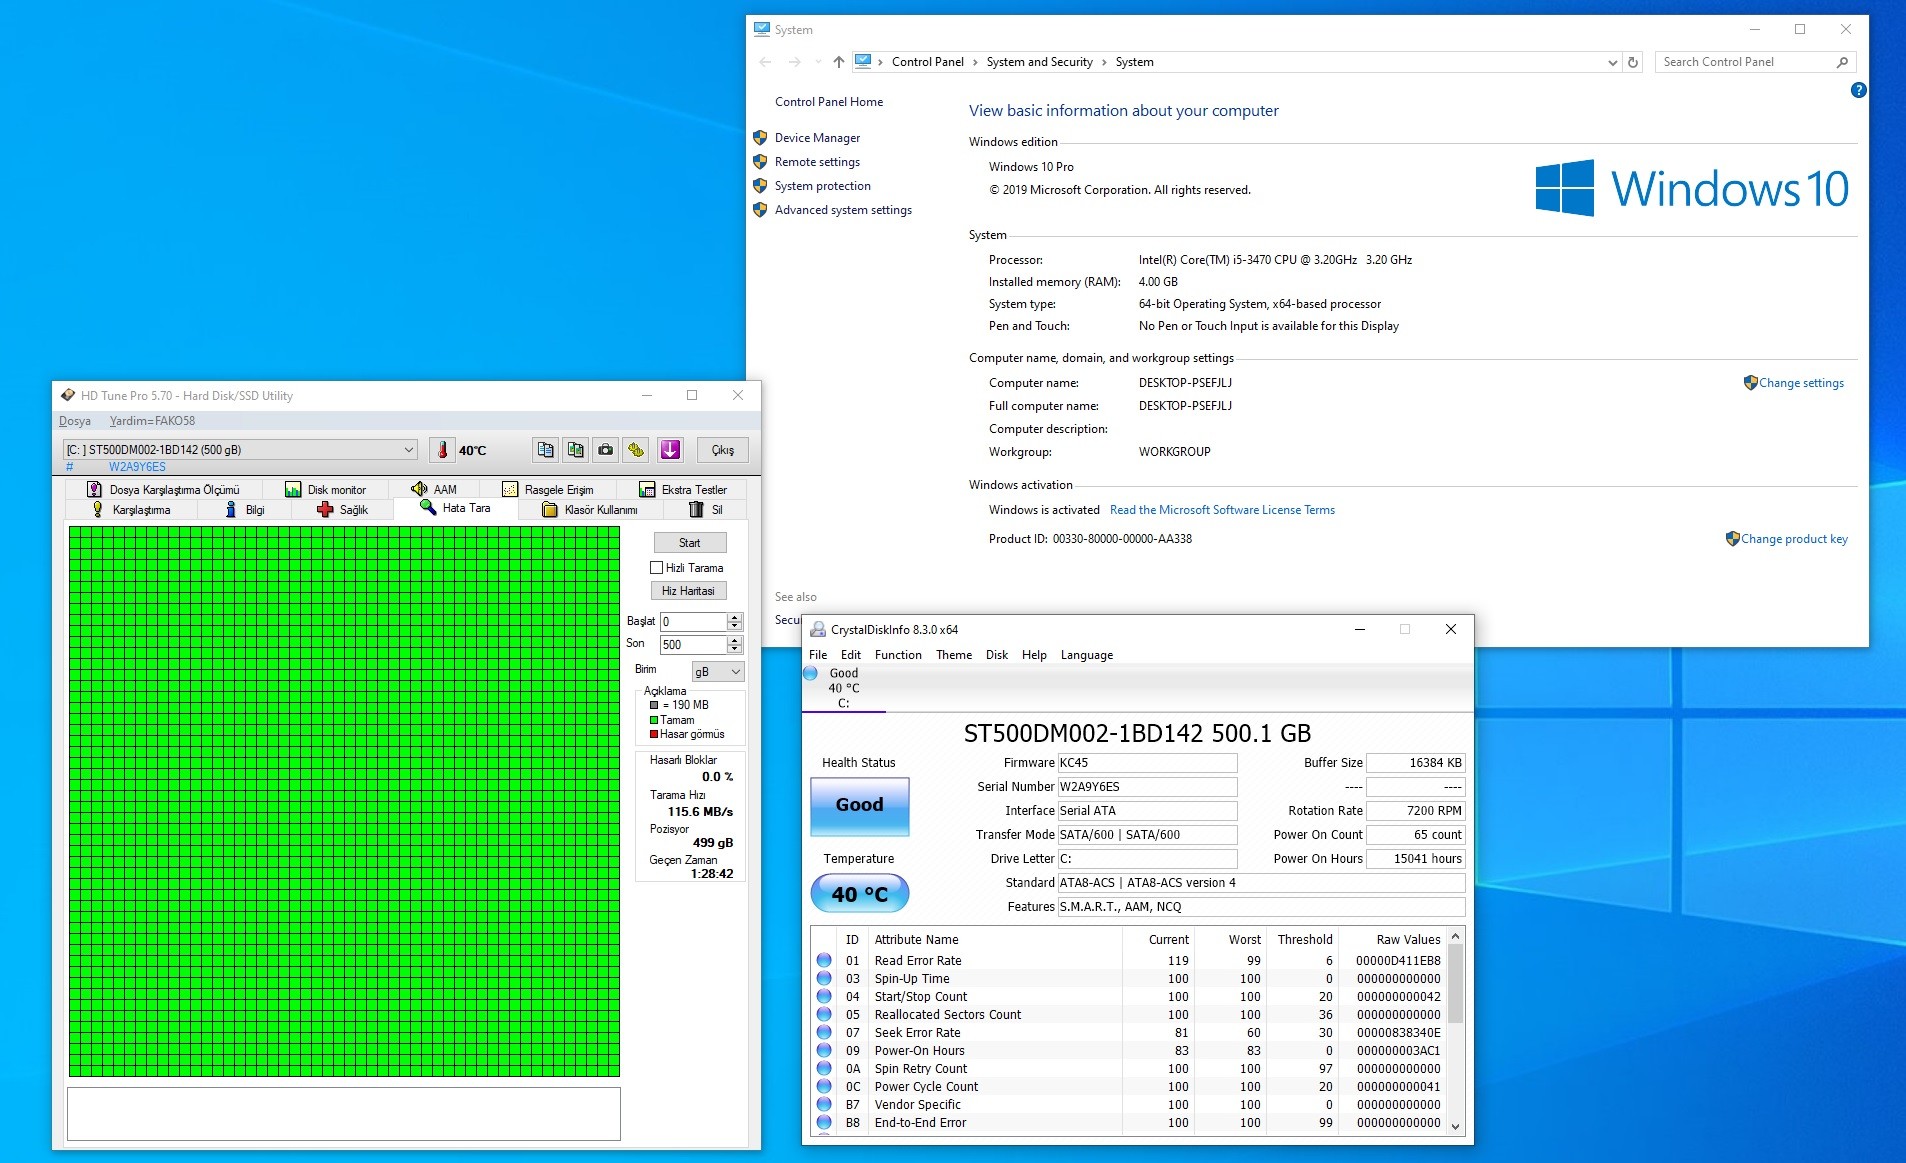Image resolution: width=1906 pixels, height=1163 pixels.
Task: Click the Firmware field KC45
Action: coord(1147,763)
